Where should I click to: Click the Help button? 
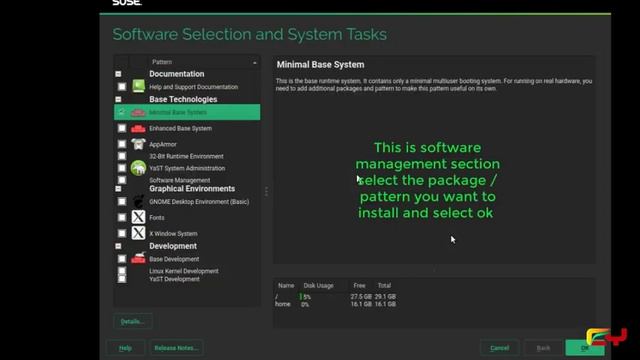pos(125,348)
